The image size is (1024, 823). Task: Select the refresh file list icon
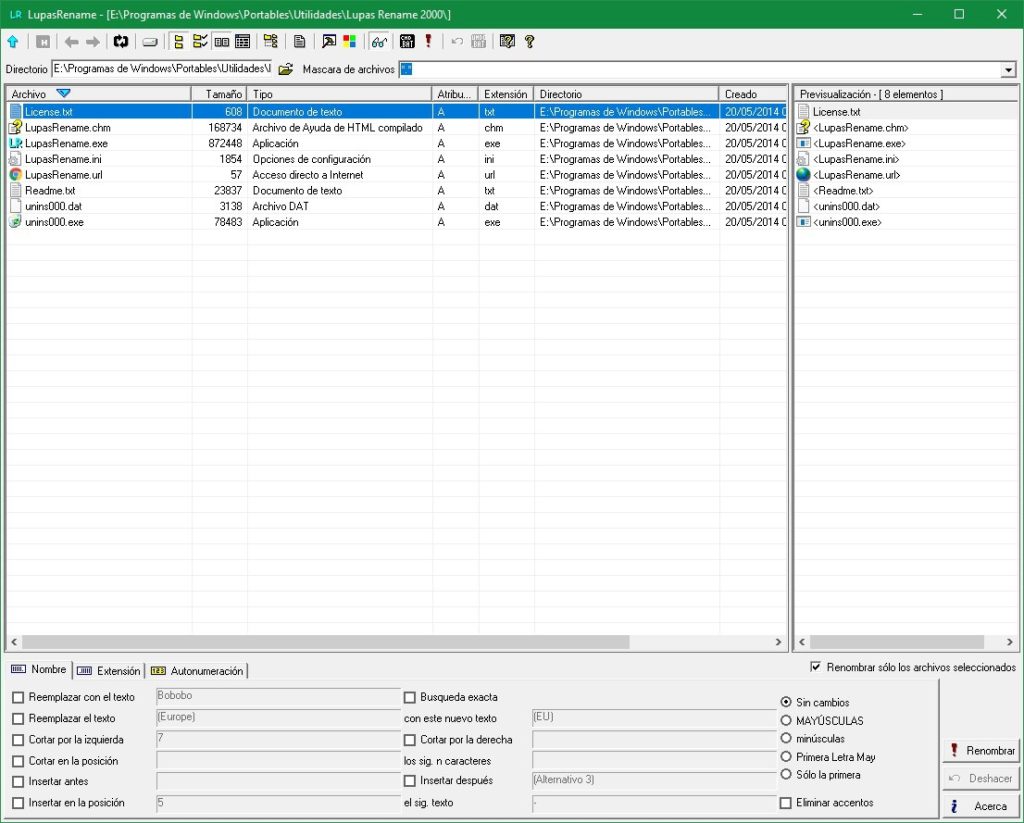[x=121, y=41]
